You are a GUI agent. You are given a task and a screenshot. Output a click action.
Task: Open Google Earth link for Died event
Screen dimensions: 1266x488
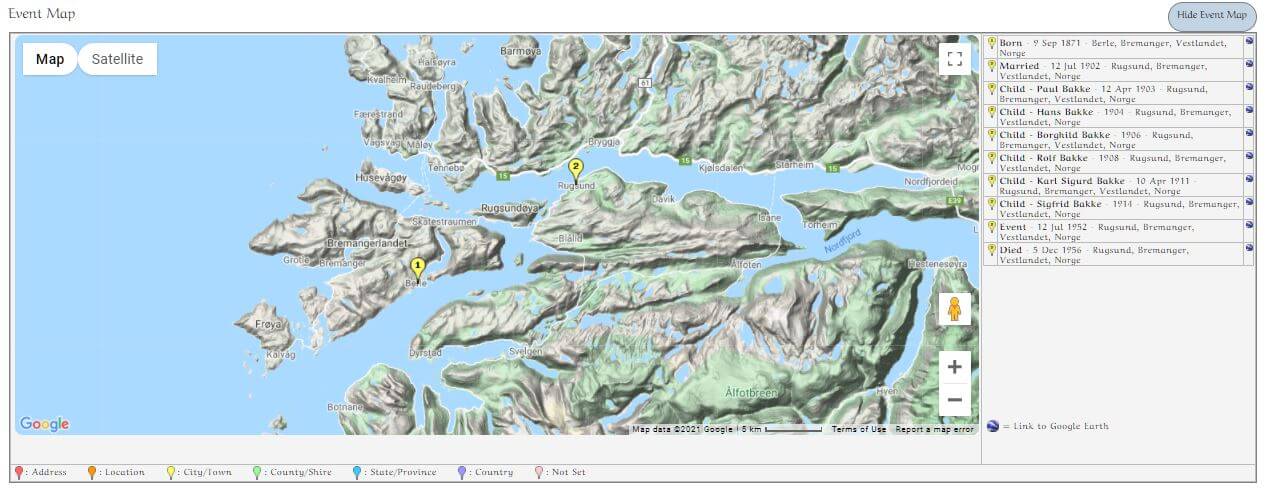point(1249,249)
